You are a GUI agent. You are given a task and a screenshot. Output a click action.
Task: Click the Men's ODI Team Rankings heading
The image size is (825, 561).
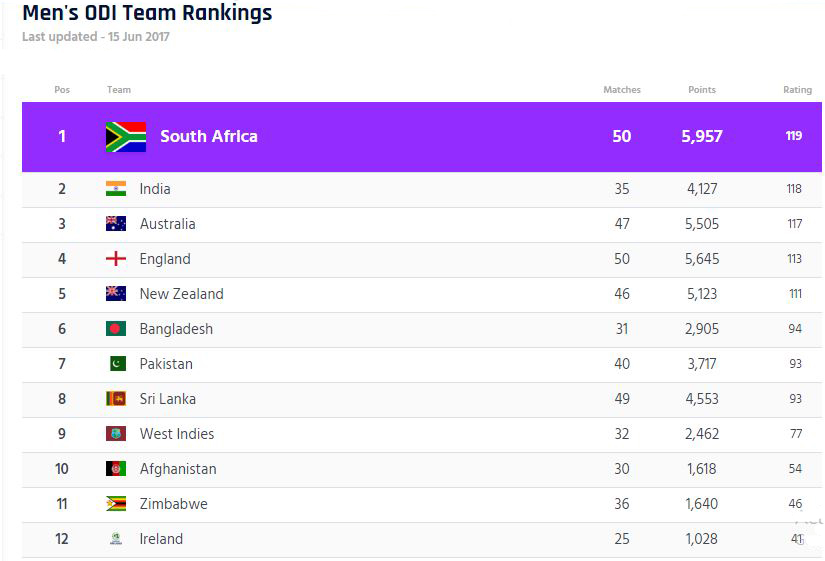tap(147, 14)
